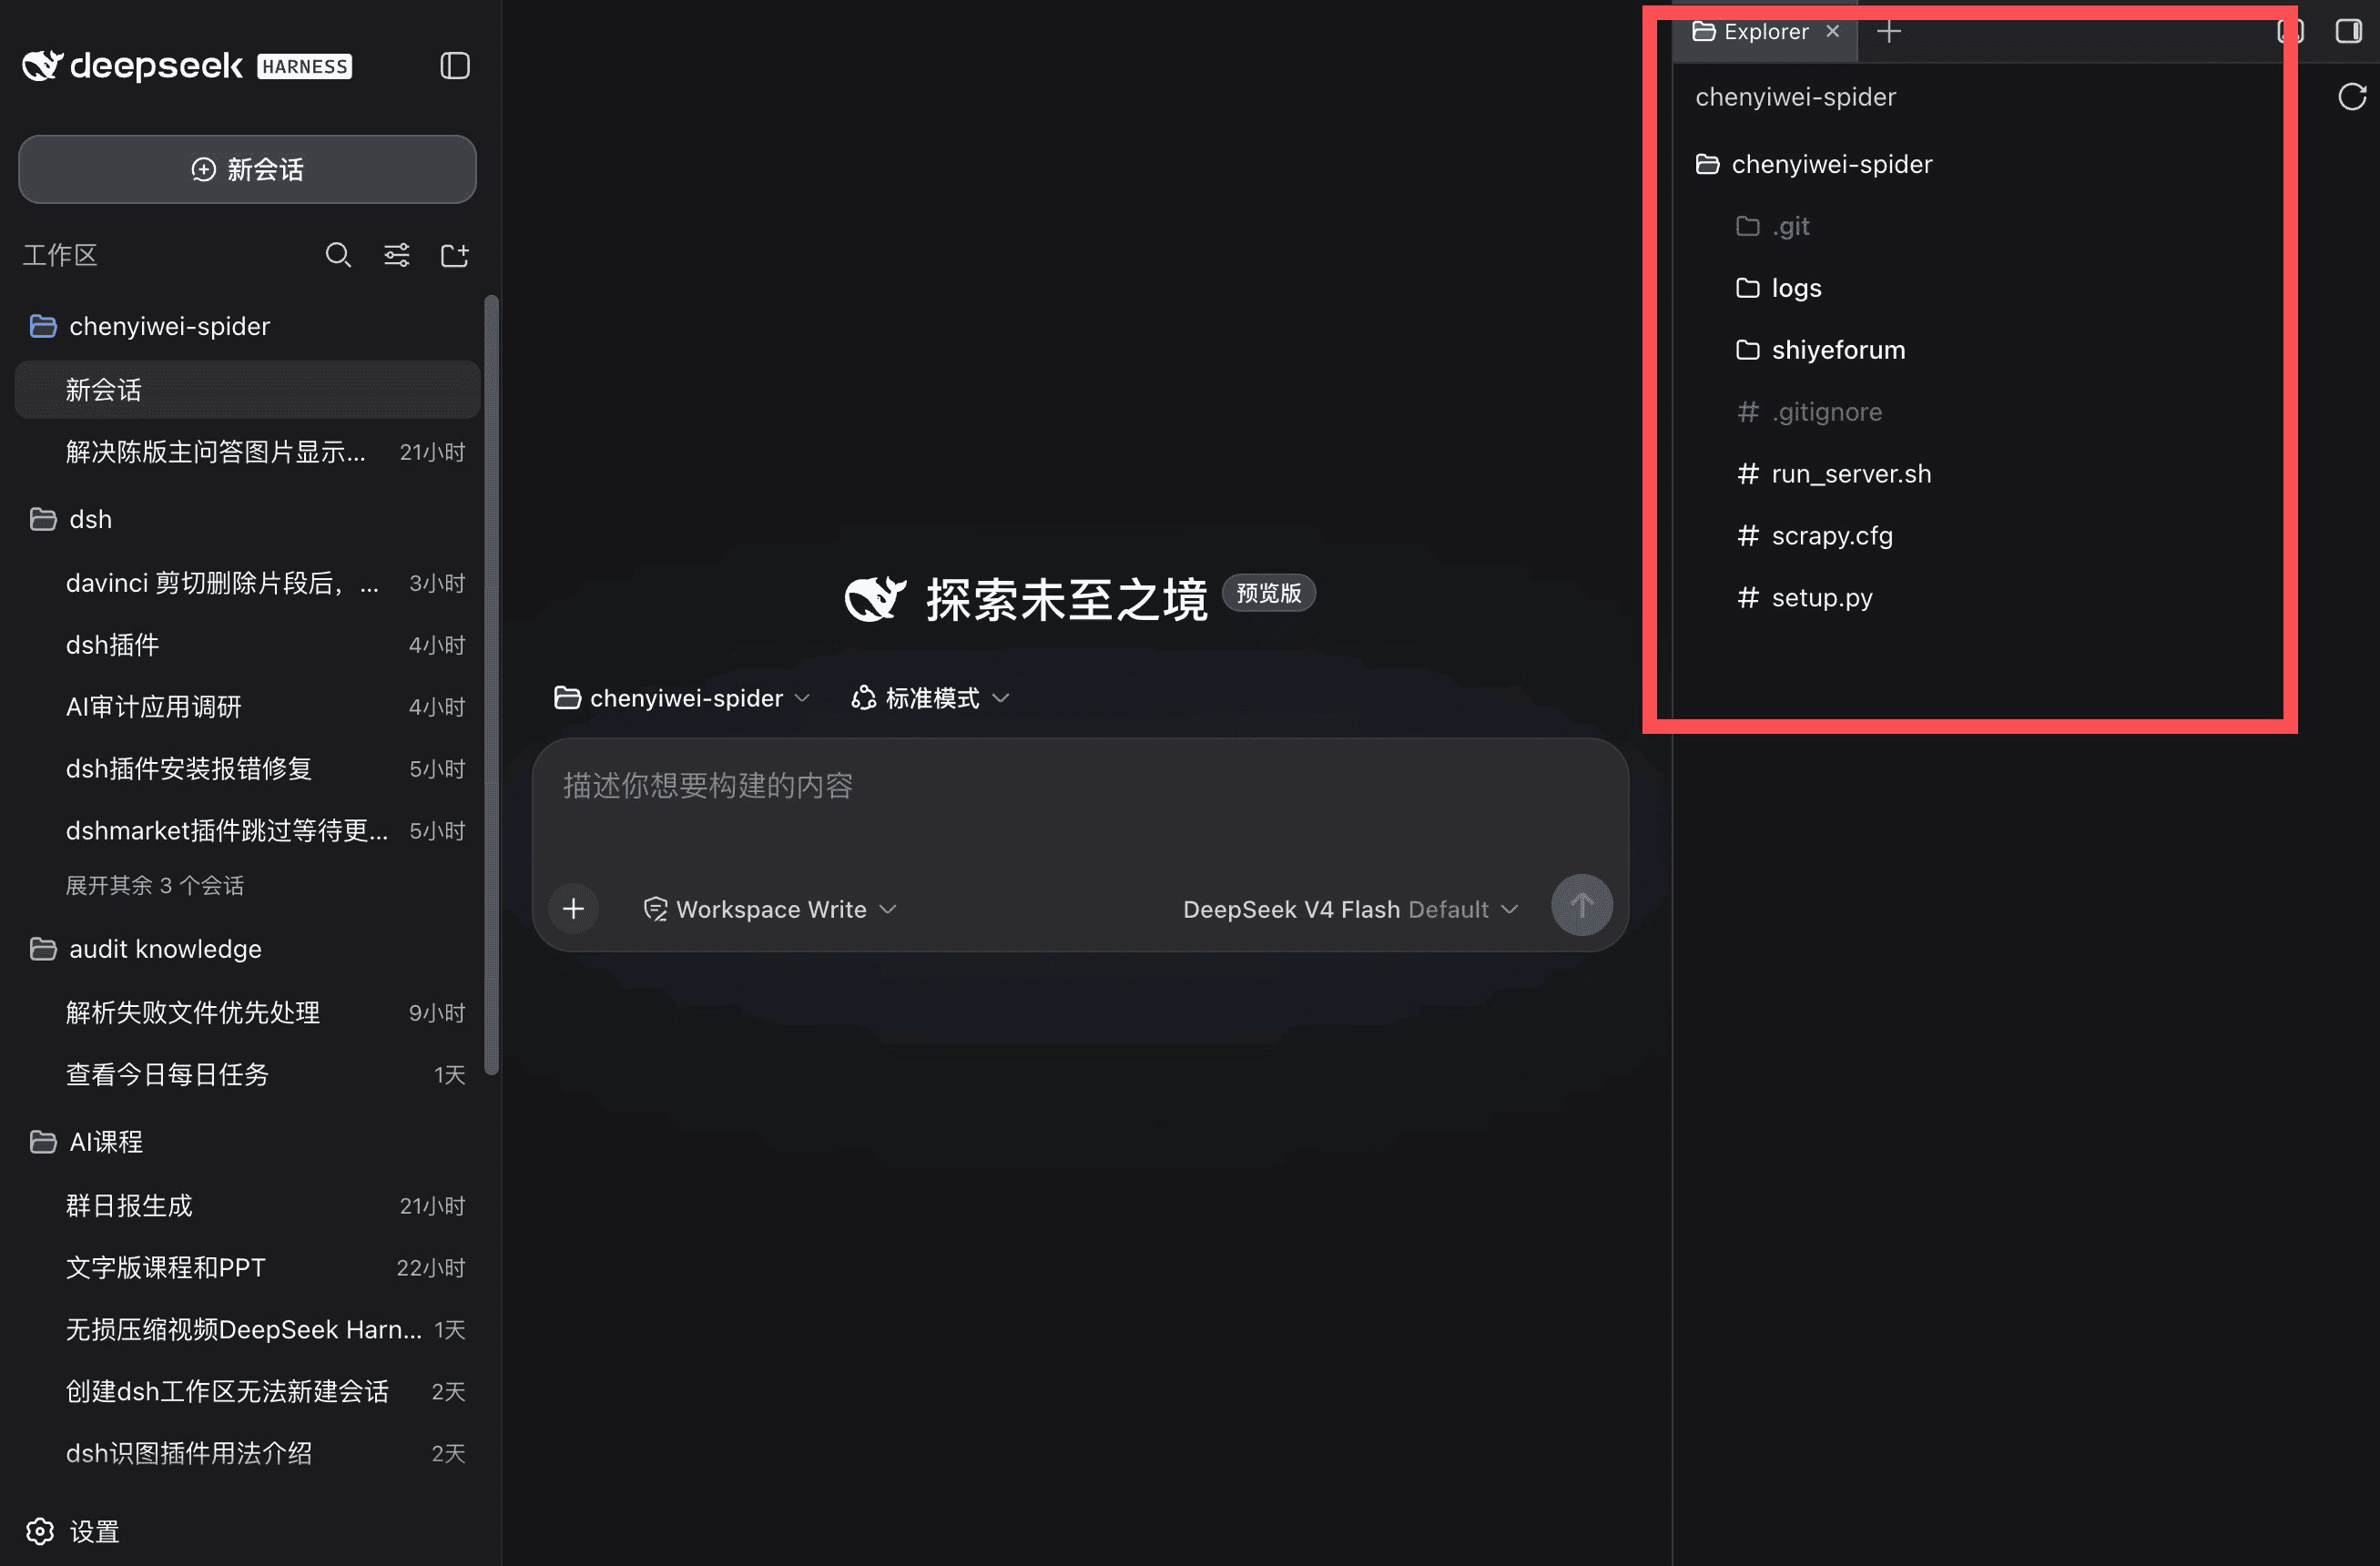Add a new panel tab with the plus icon
The height and width of the screenshot is (1566, 2380).
1889,32
